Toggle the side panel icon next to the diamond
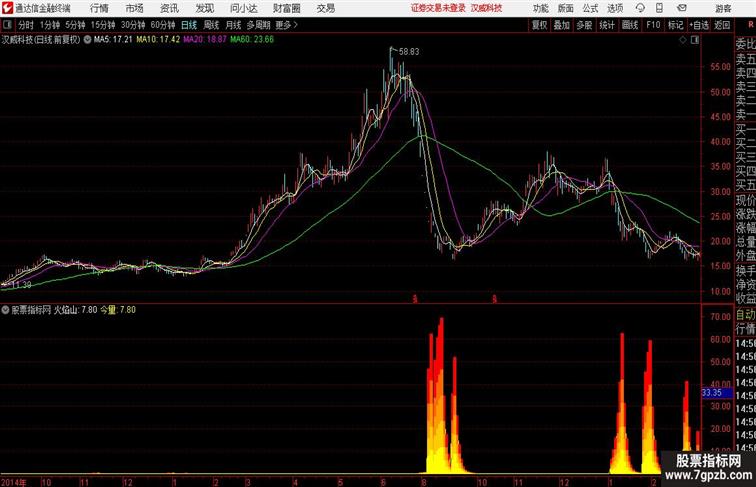 [x=695, y=40]
